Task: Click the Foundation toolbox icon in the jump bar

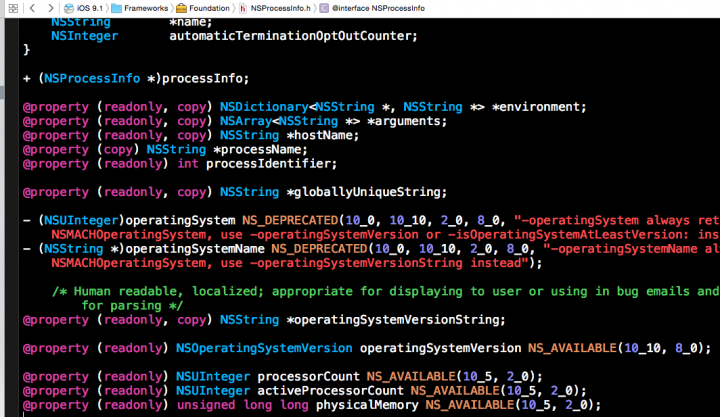Action: pos(182,8)
